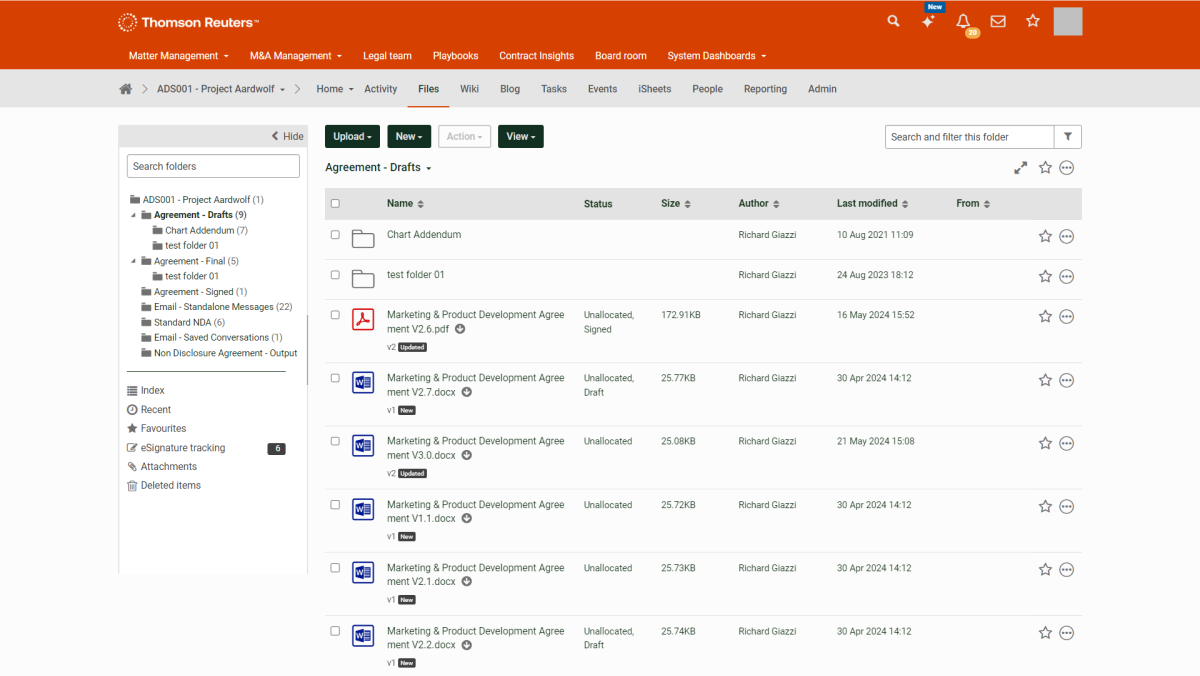
Task: Open the Upload dropdown
Action: (x=352, y=137)
